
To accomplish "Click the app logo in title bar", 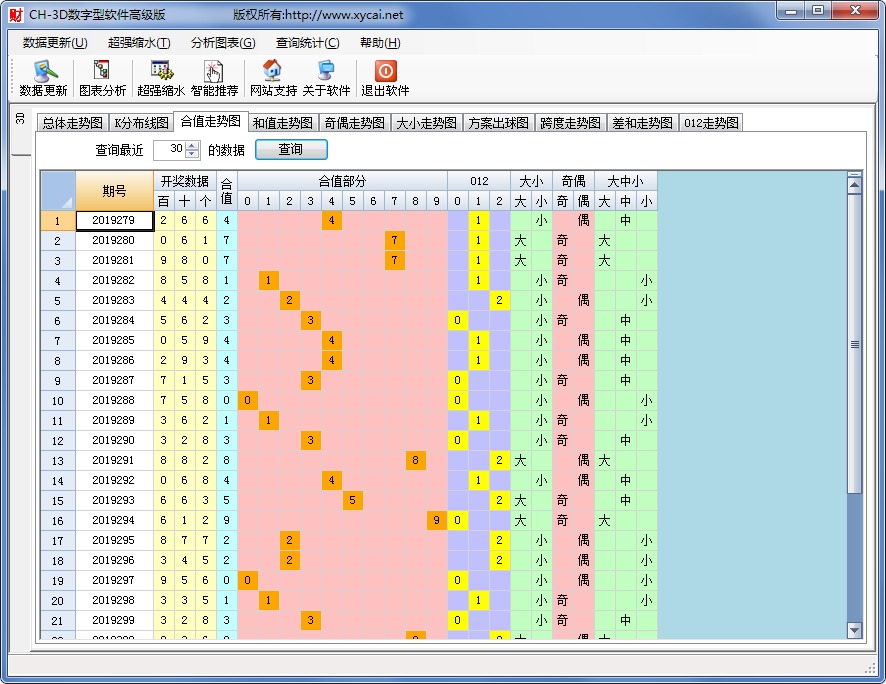I will click(15, 14).
